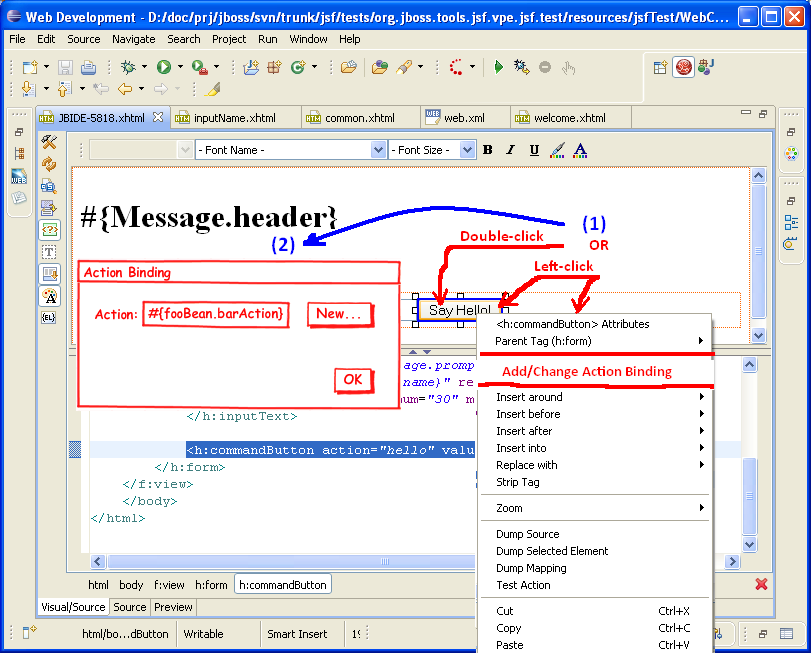811x653 pixels.
Task: Expand Insert around submenu in context menu
Action: [595, 397]
